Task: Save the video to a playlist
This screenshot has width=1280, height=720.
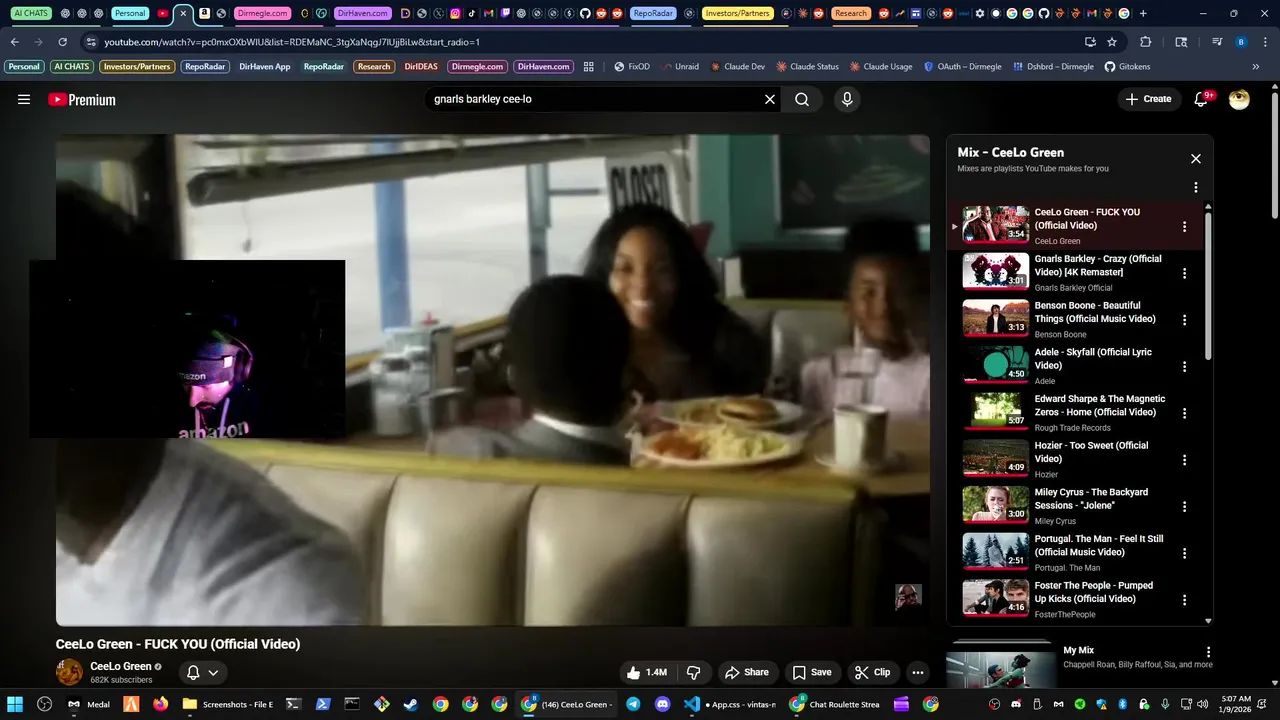Action: [812, 672]
